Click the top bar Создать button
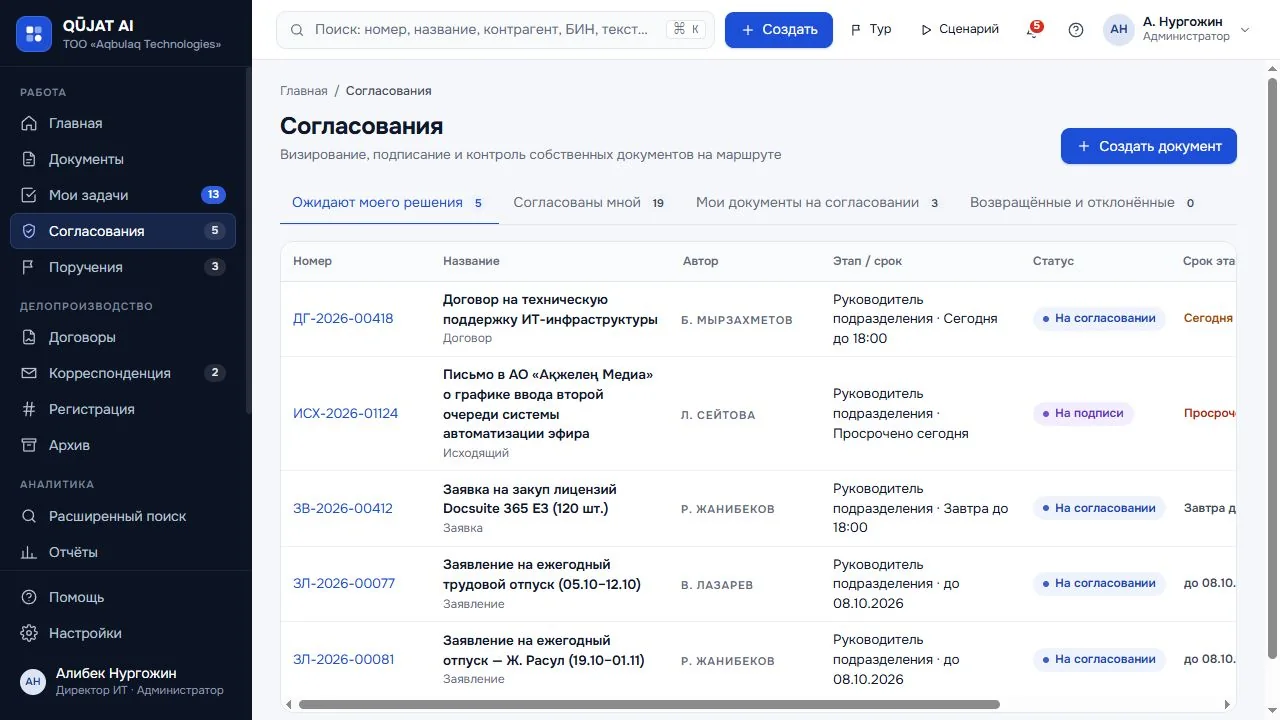The width and height of the screenshot is (1280, 720). coord(779,30)
